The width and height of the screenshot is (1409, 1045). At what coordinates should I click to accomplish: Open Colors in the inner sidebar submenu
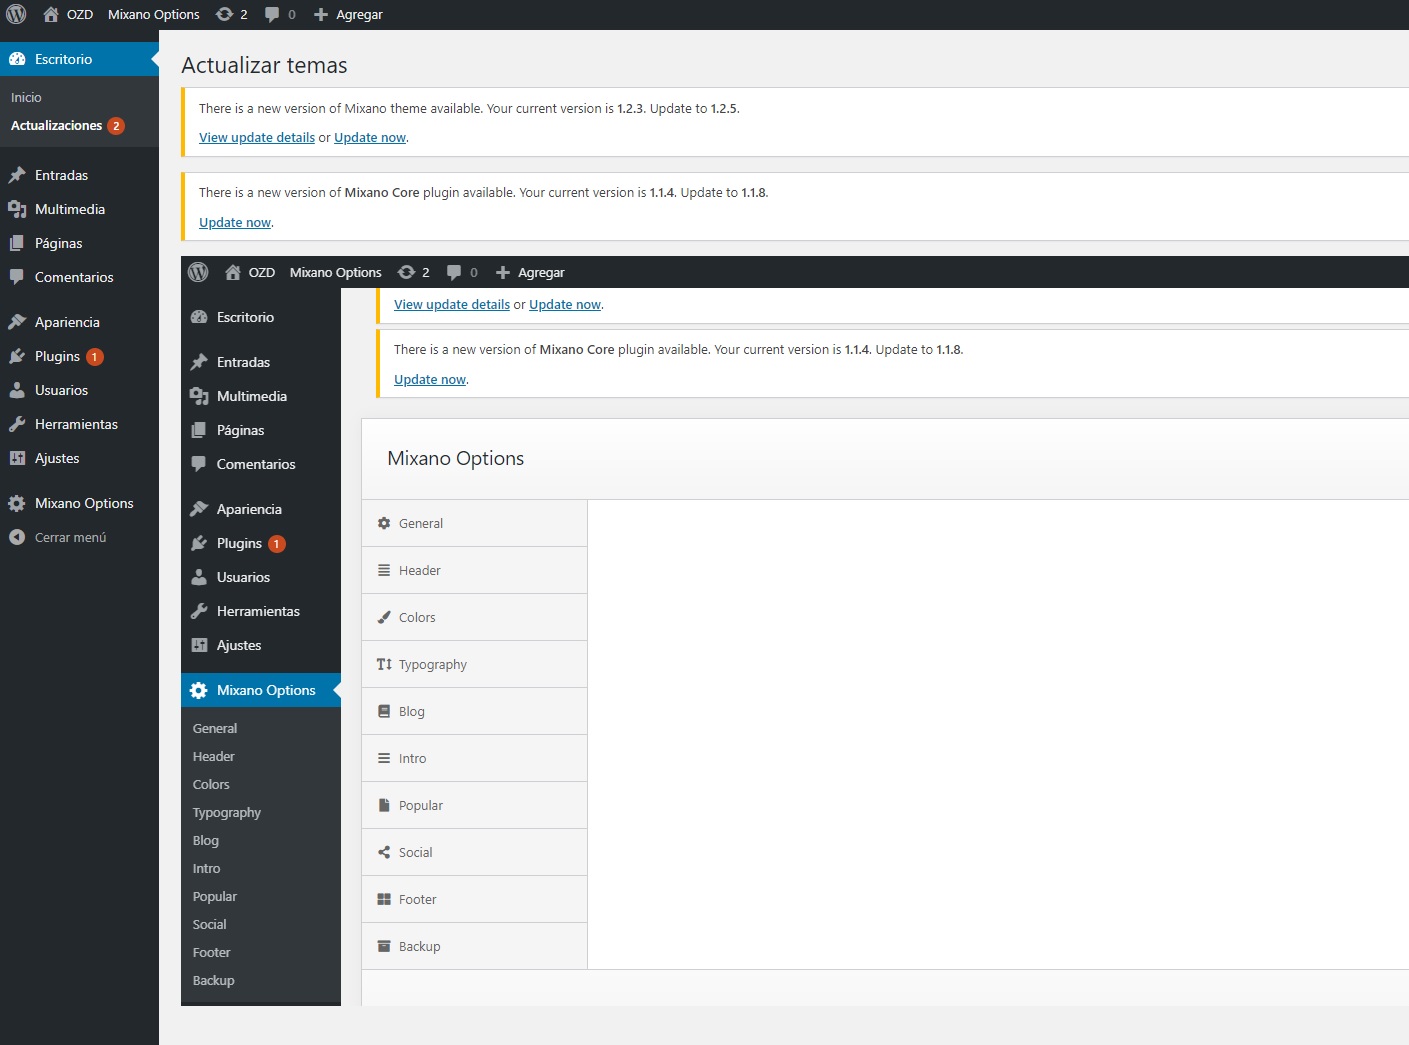click(211, 785)
